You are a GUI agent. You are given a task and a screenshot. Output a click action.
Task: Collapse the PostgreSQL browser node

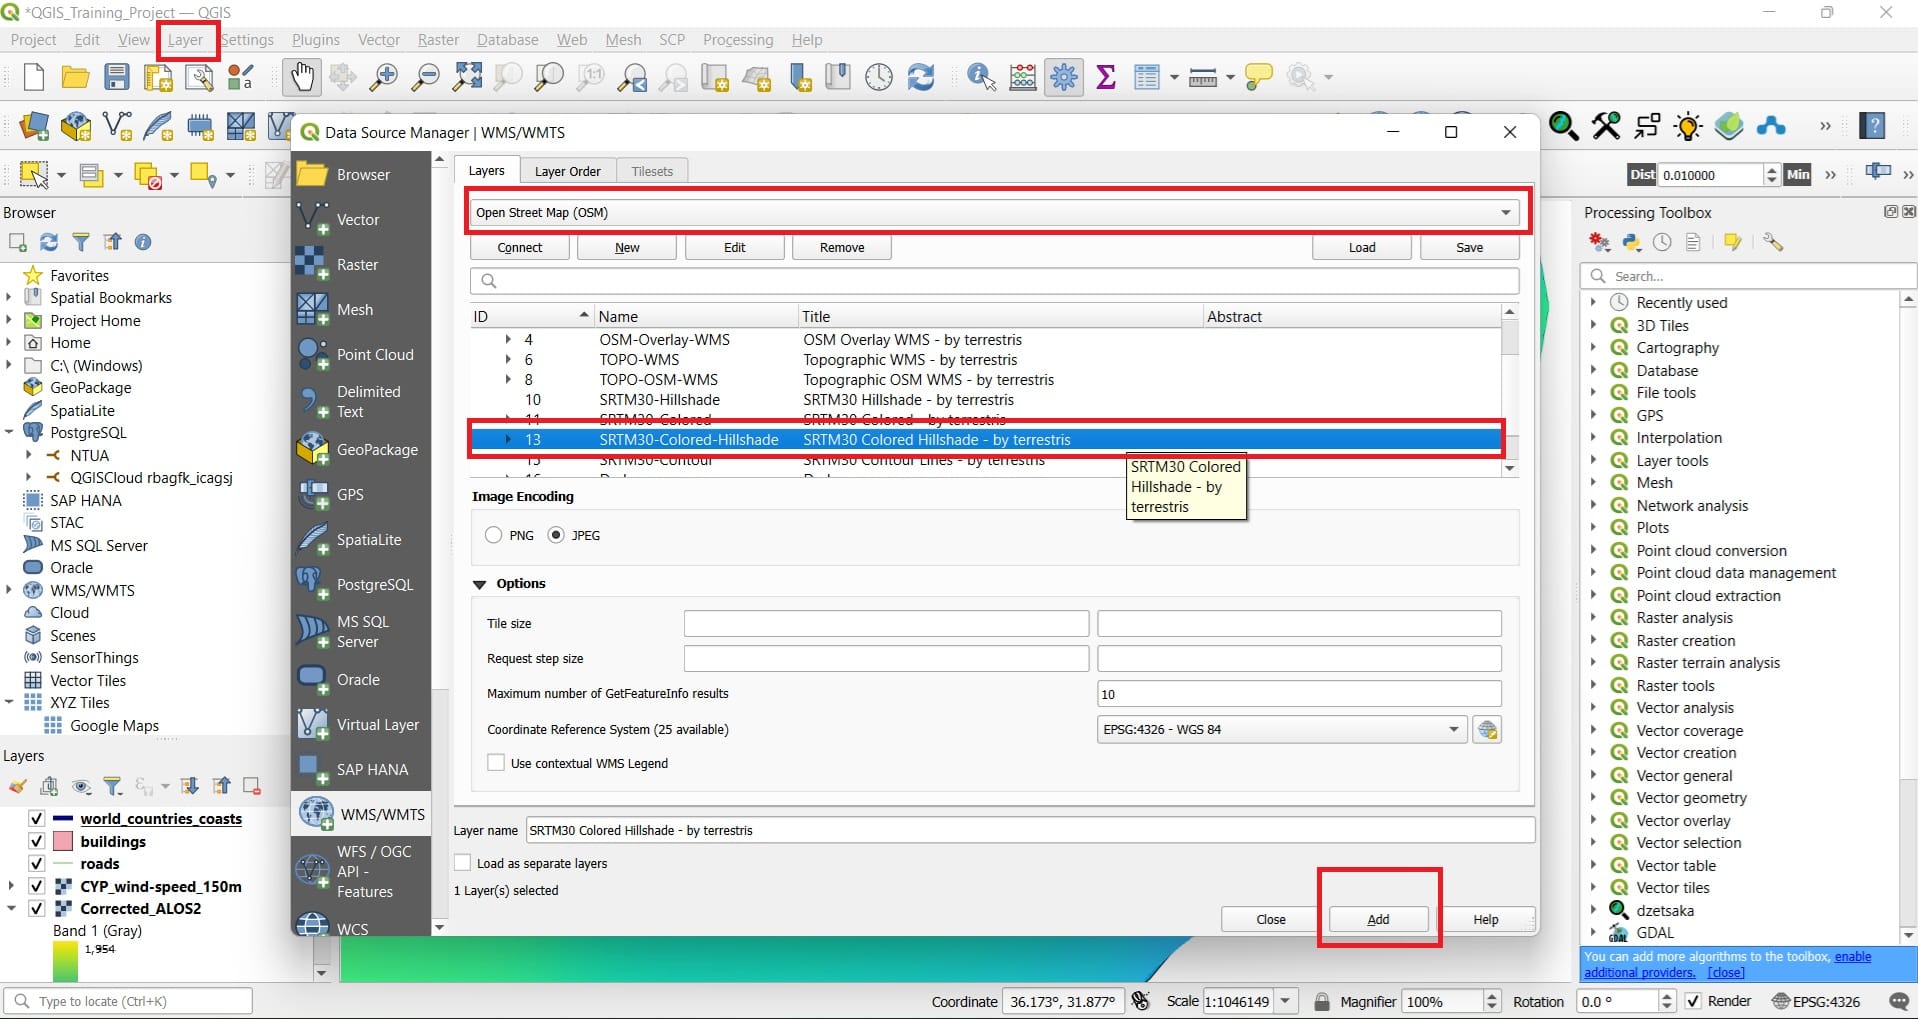10,433
